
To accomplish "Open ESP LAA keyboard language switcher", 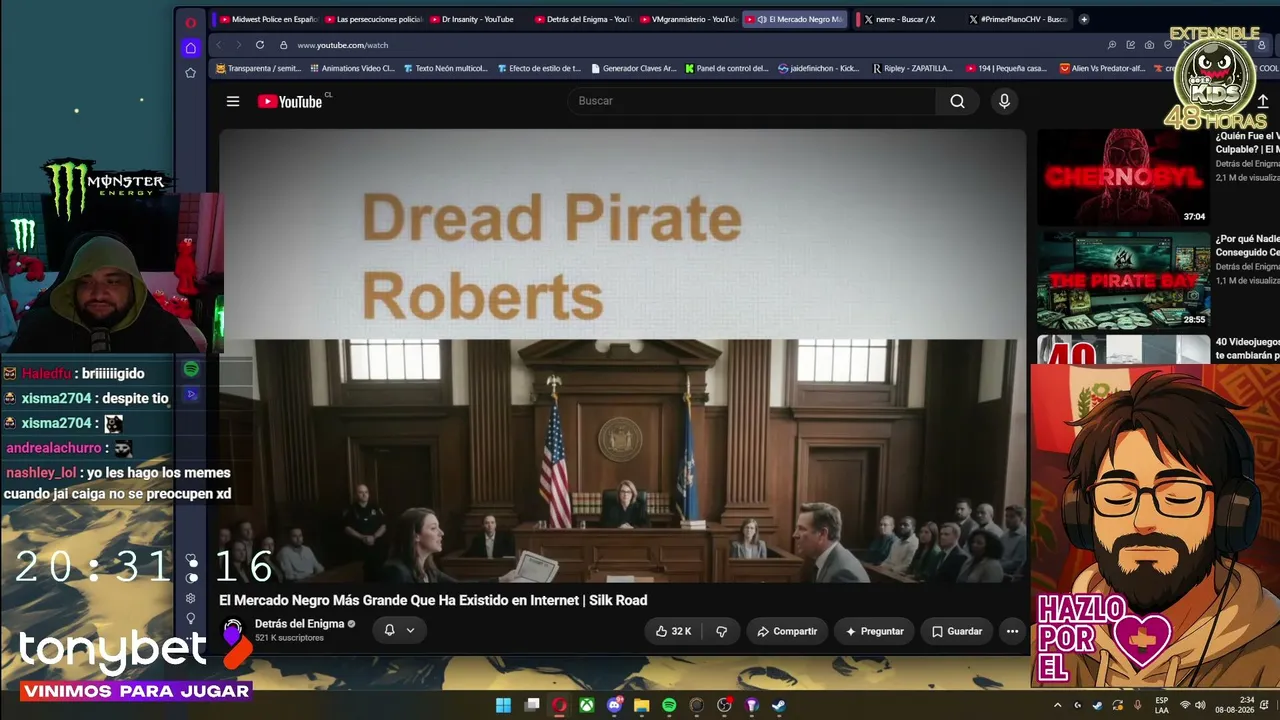I will (x=1162, y=705).
